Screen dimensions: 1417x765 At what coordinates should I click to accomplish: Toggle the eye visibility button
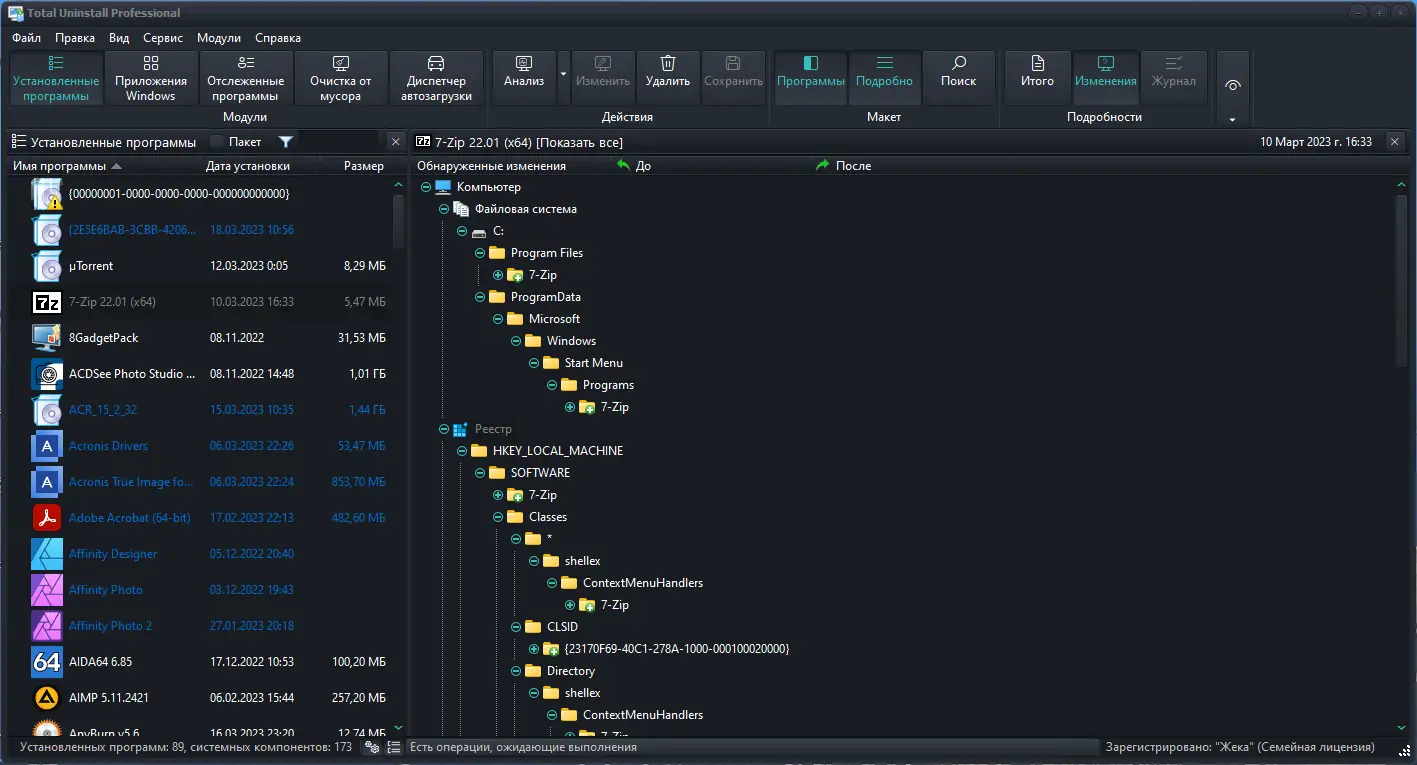click(1233, 85)
